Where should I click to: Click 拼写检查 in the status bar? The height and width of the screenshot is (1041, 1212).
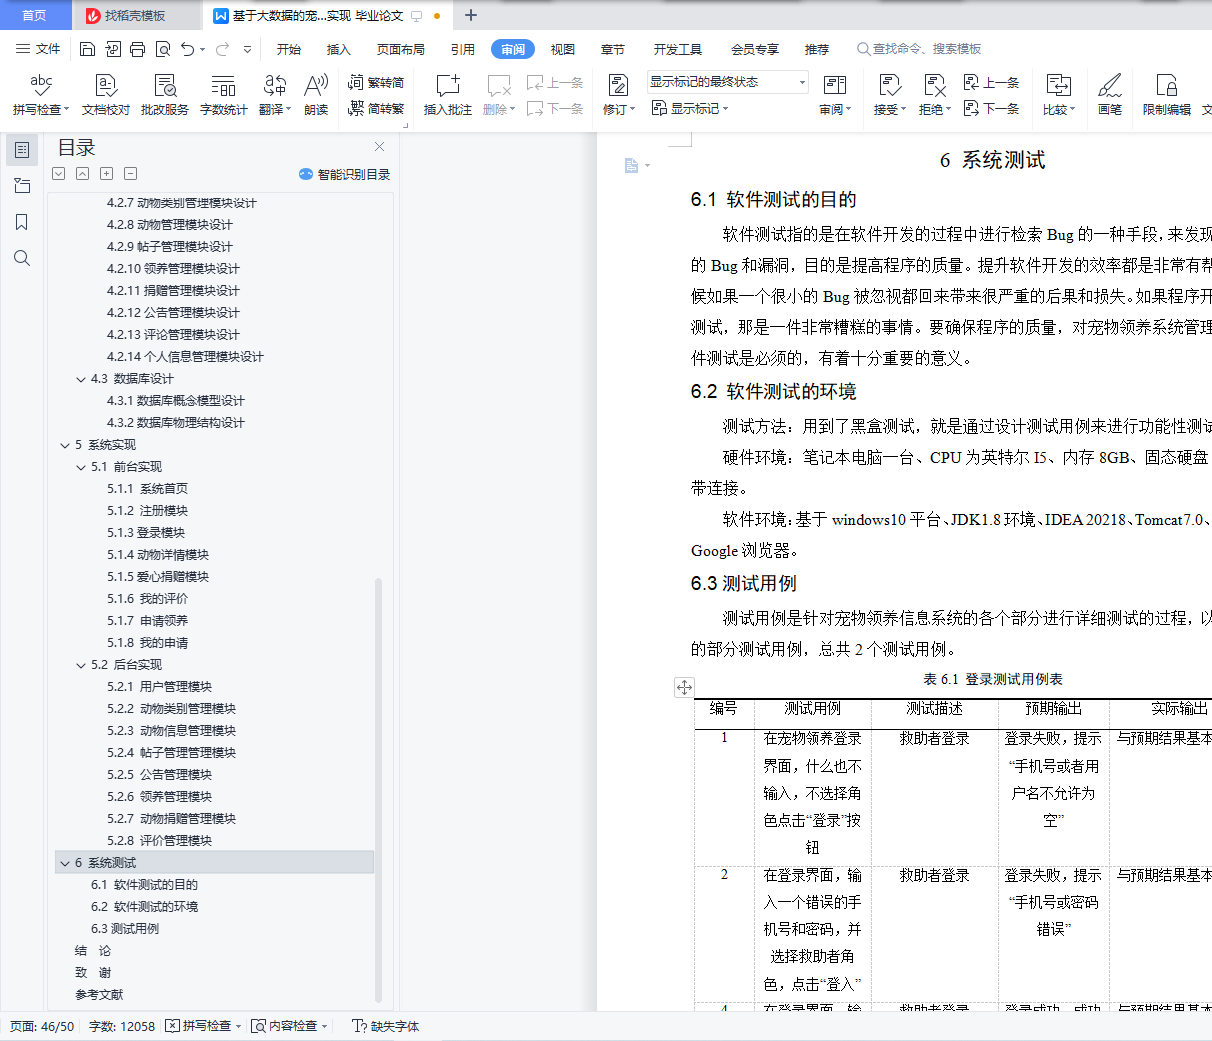pos(203,1026)
